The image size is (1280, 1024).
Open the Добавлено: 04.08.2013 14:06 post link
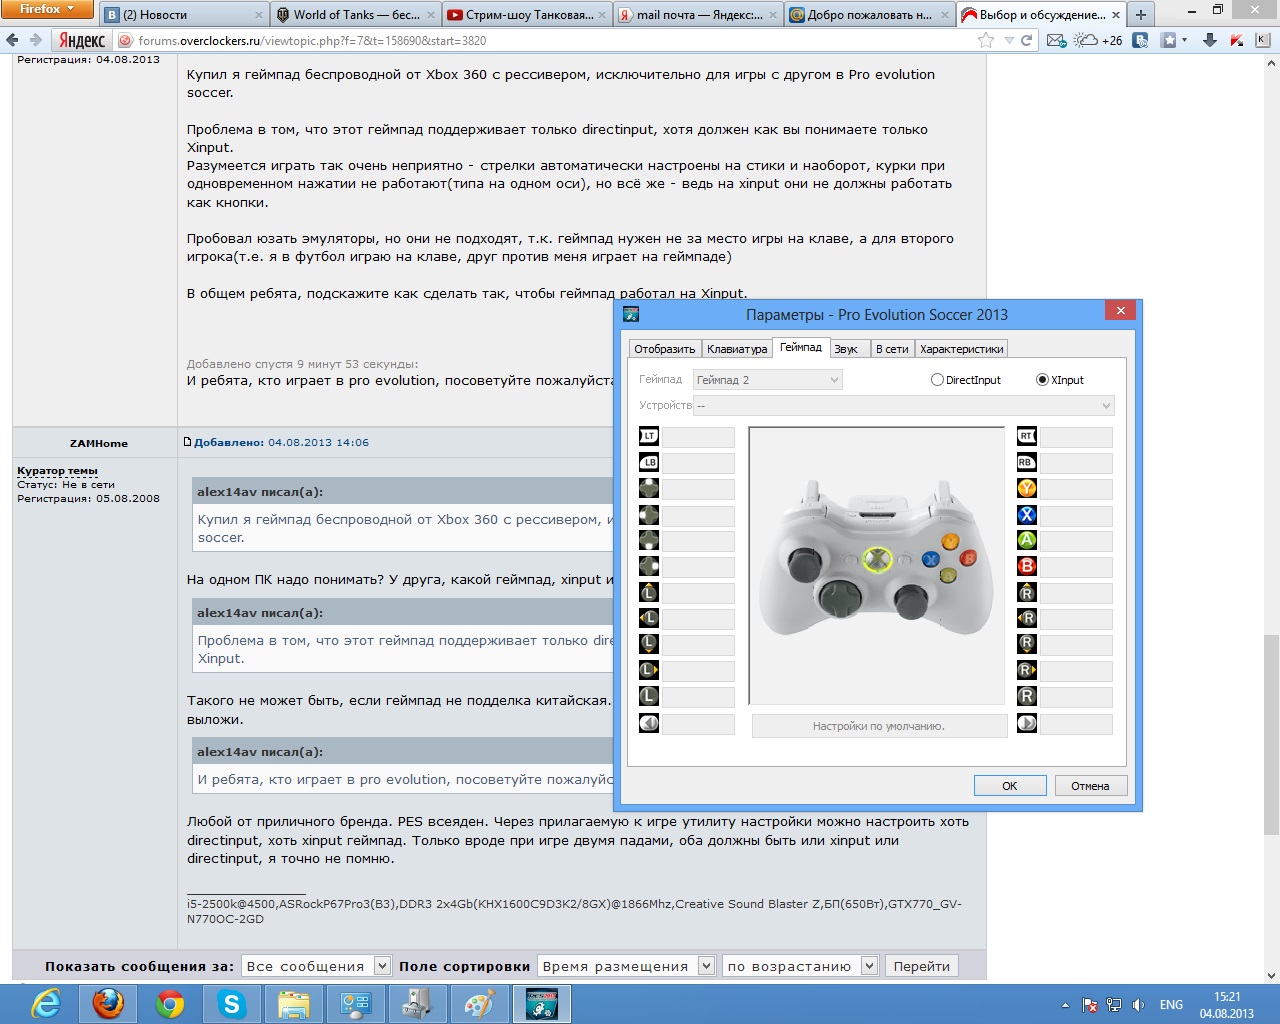click(x=281, y=442)
